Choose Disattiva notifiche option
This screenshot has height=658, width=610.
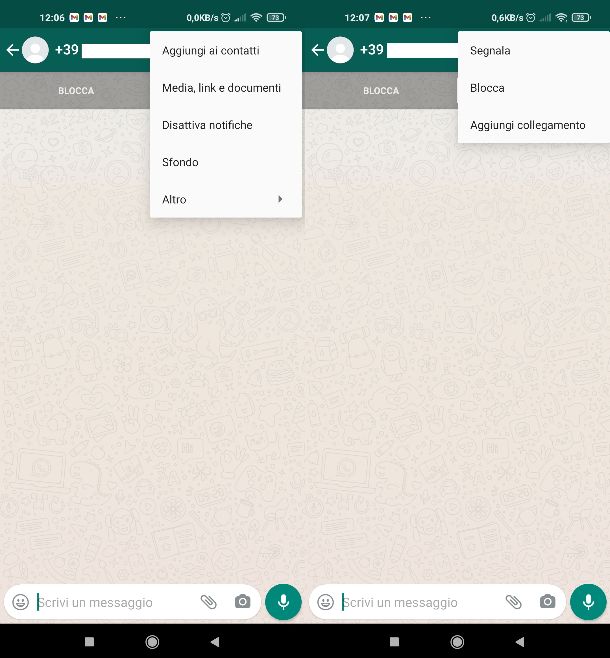tap(226, 125)
